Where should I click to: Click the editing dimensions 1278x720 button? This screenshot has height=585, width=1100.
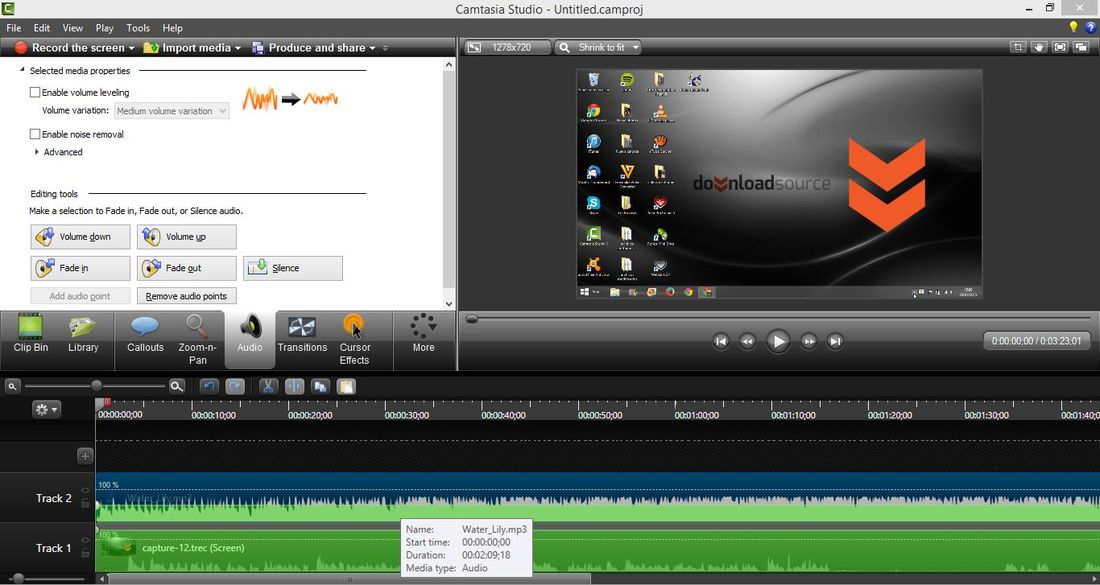coord(507,47)
